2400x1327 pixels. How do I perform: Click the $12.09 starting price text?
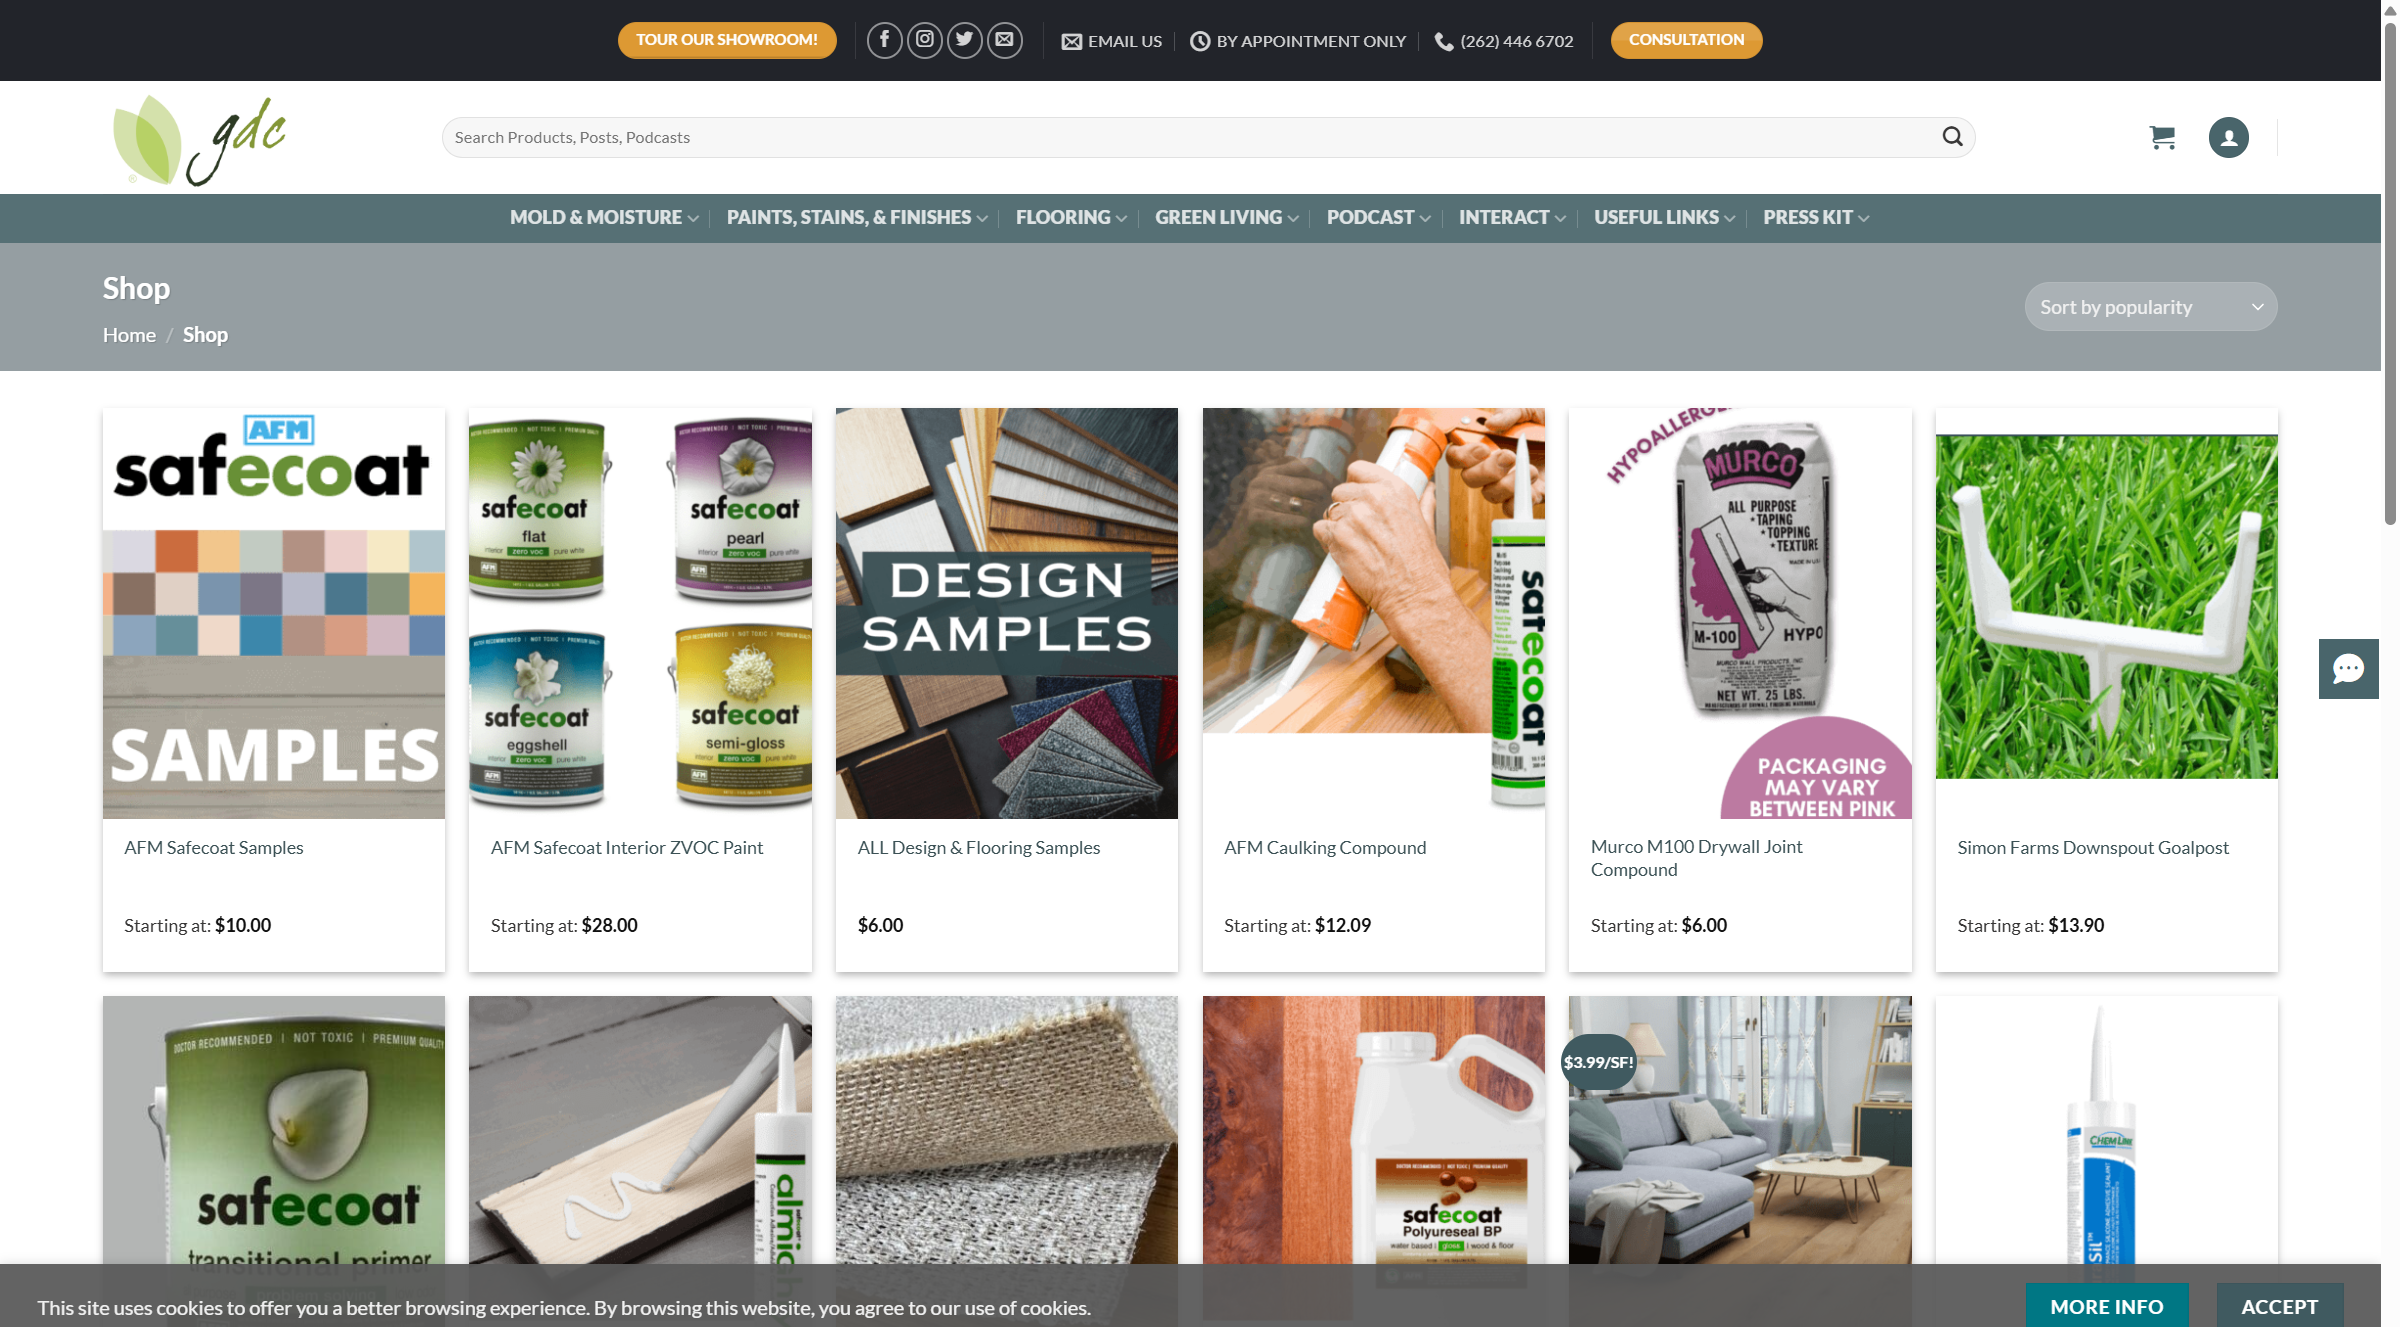(x=1342, y=925)
